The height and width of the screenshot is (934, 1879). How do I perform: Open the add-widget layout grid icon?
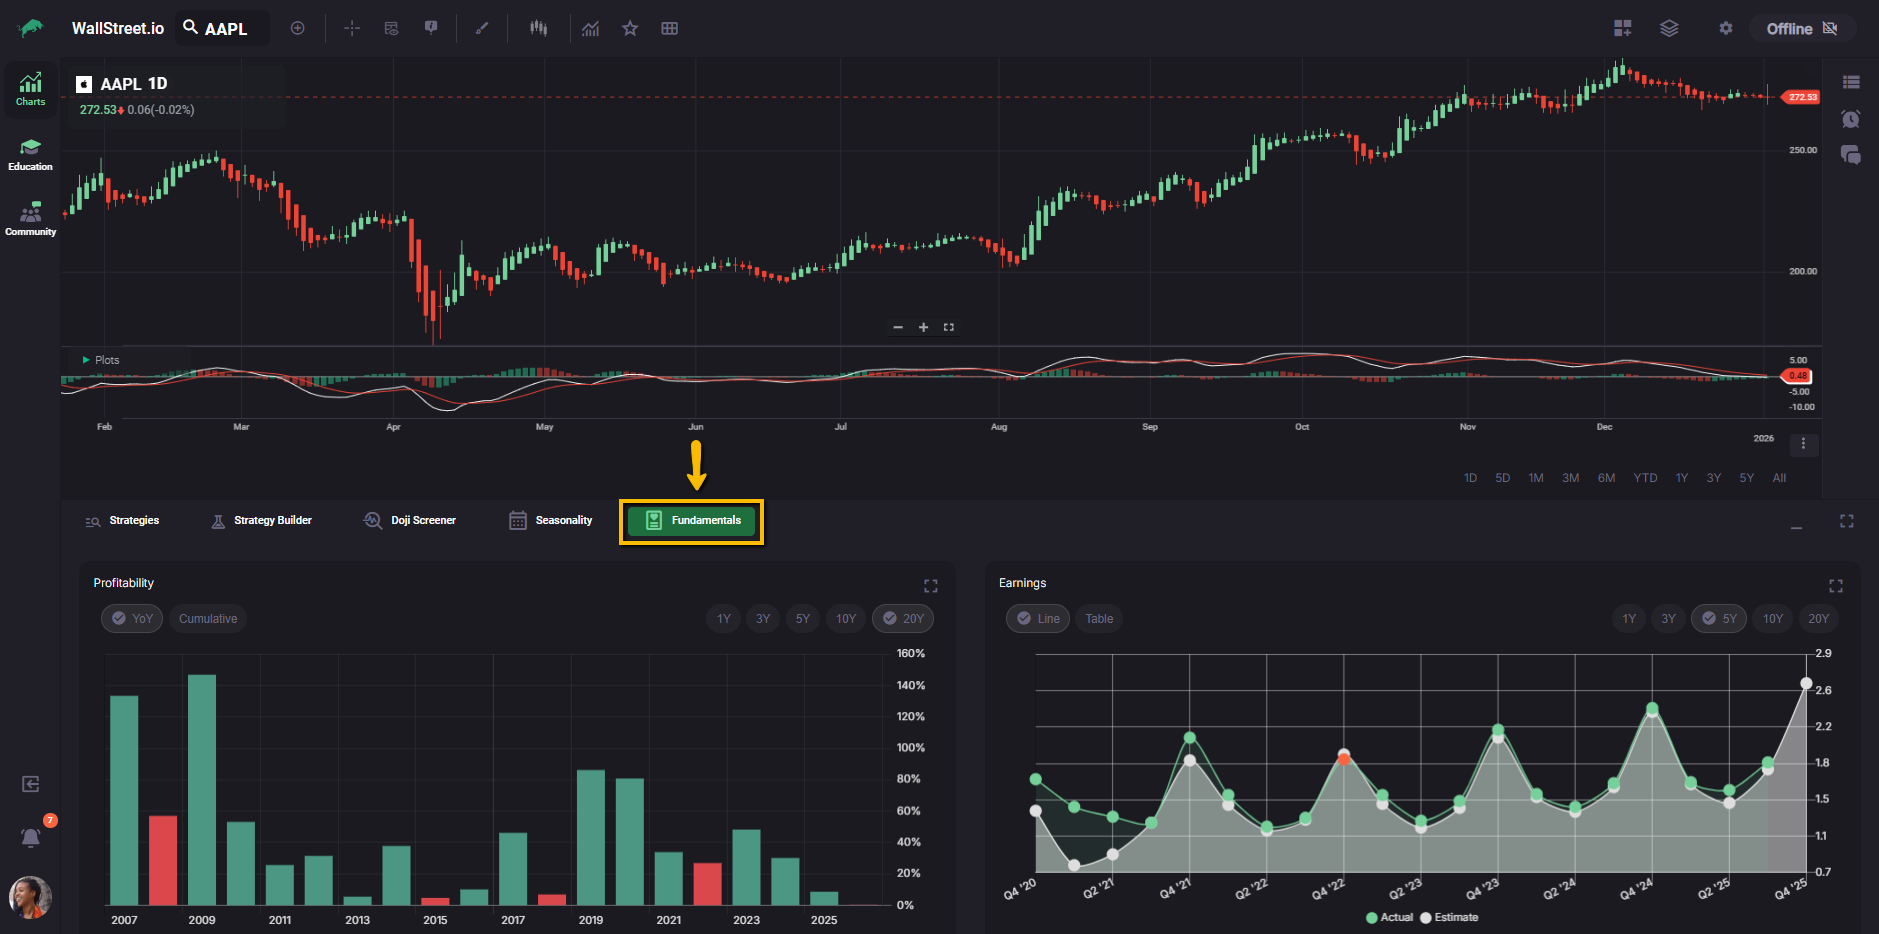click(1622, 28)
